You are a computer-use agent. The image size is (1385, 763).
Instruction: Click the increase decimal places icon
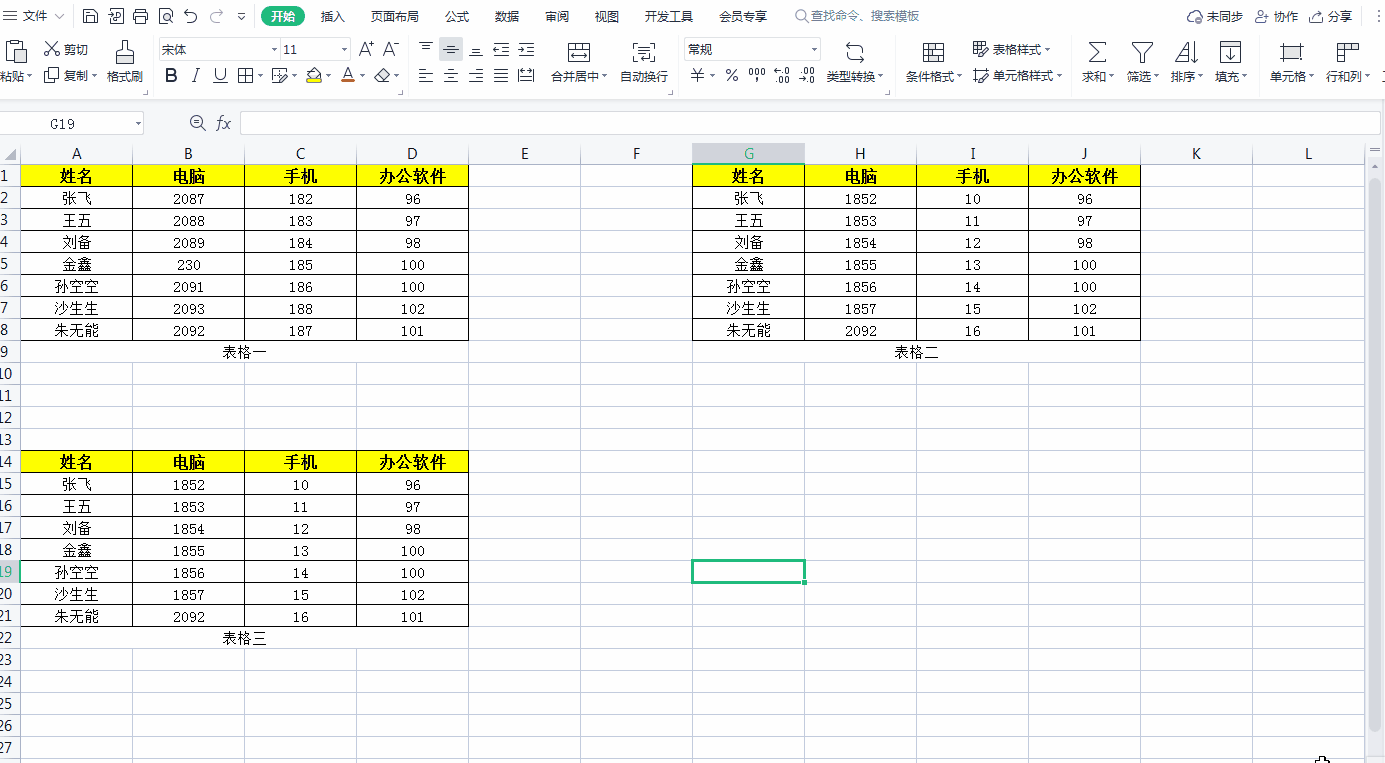pos(782,75)
